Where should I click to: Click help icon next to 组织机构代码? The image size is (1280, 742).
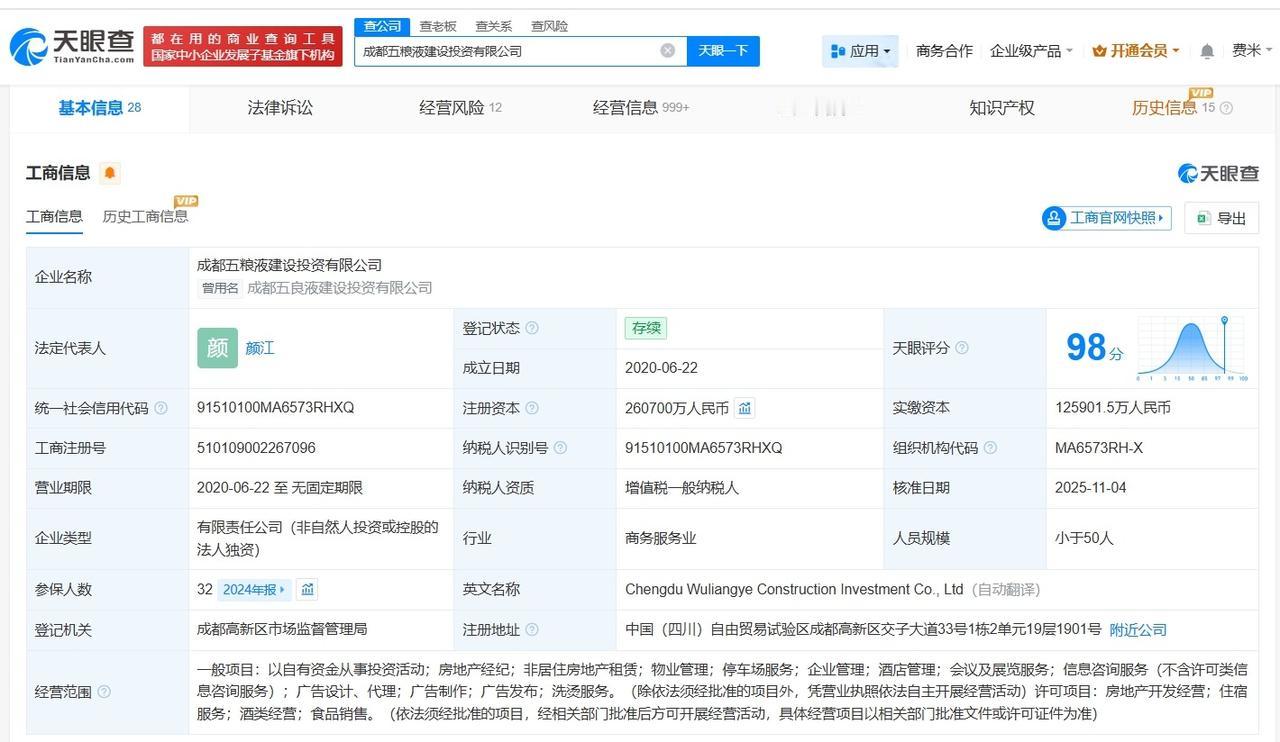point(989,448)
